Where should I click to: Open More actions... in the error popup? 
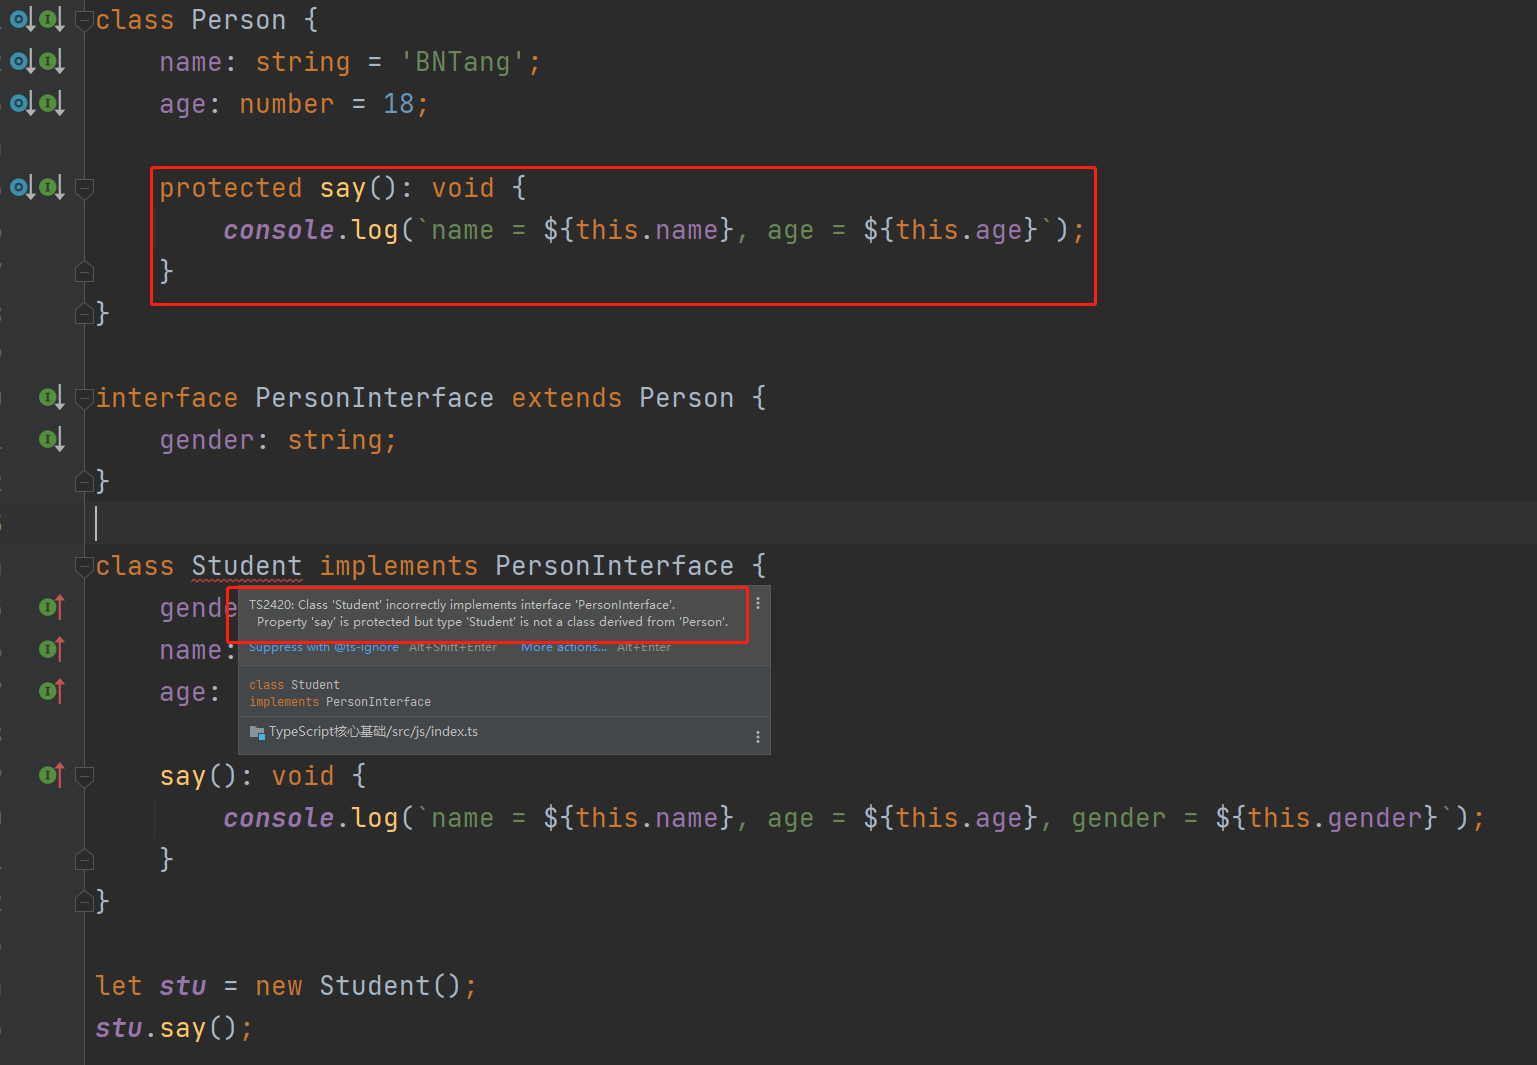point(563,647)
